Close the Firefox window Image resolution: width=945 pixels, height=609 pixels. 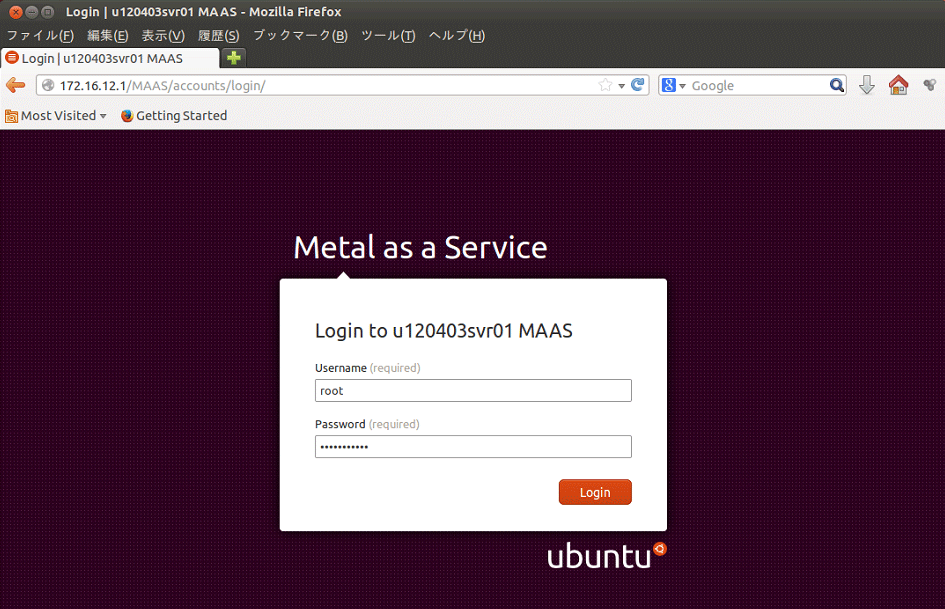click(x=16, y=12)
